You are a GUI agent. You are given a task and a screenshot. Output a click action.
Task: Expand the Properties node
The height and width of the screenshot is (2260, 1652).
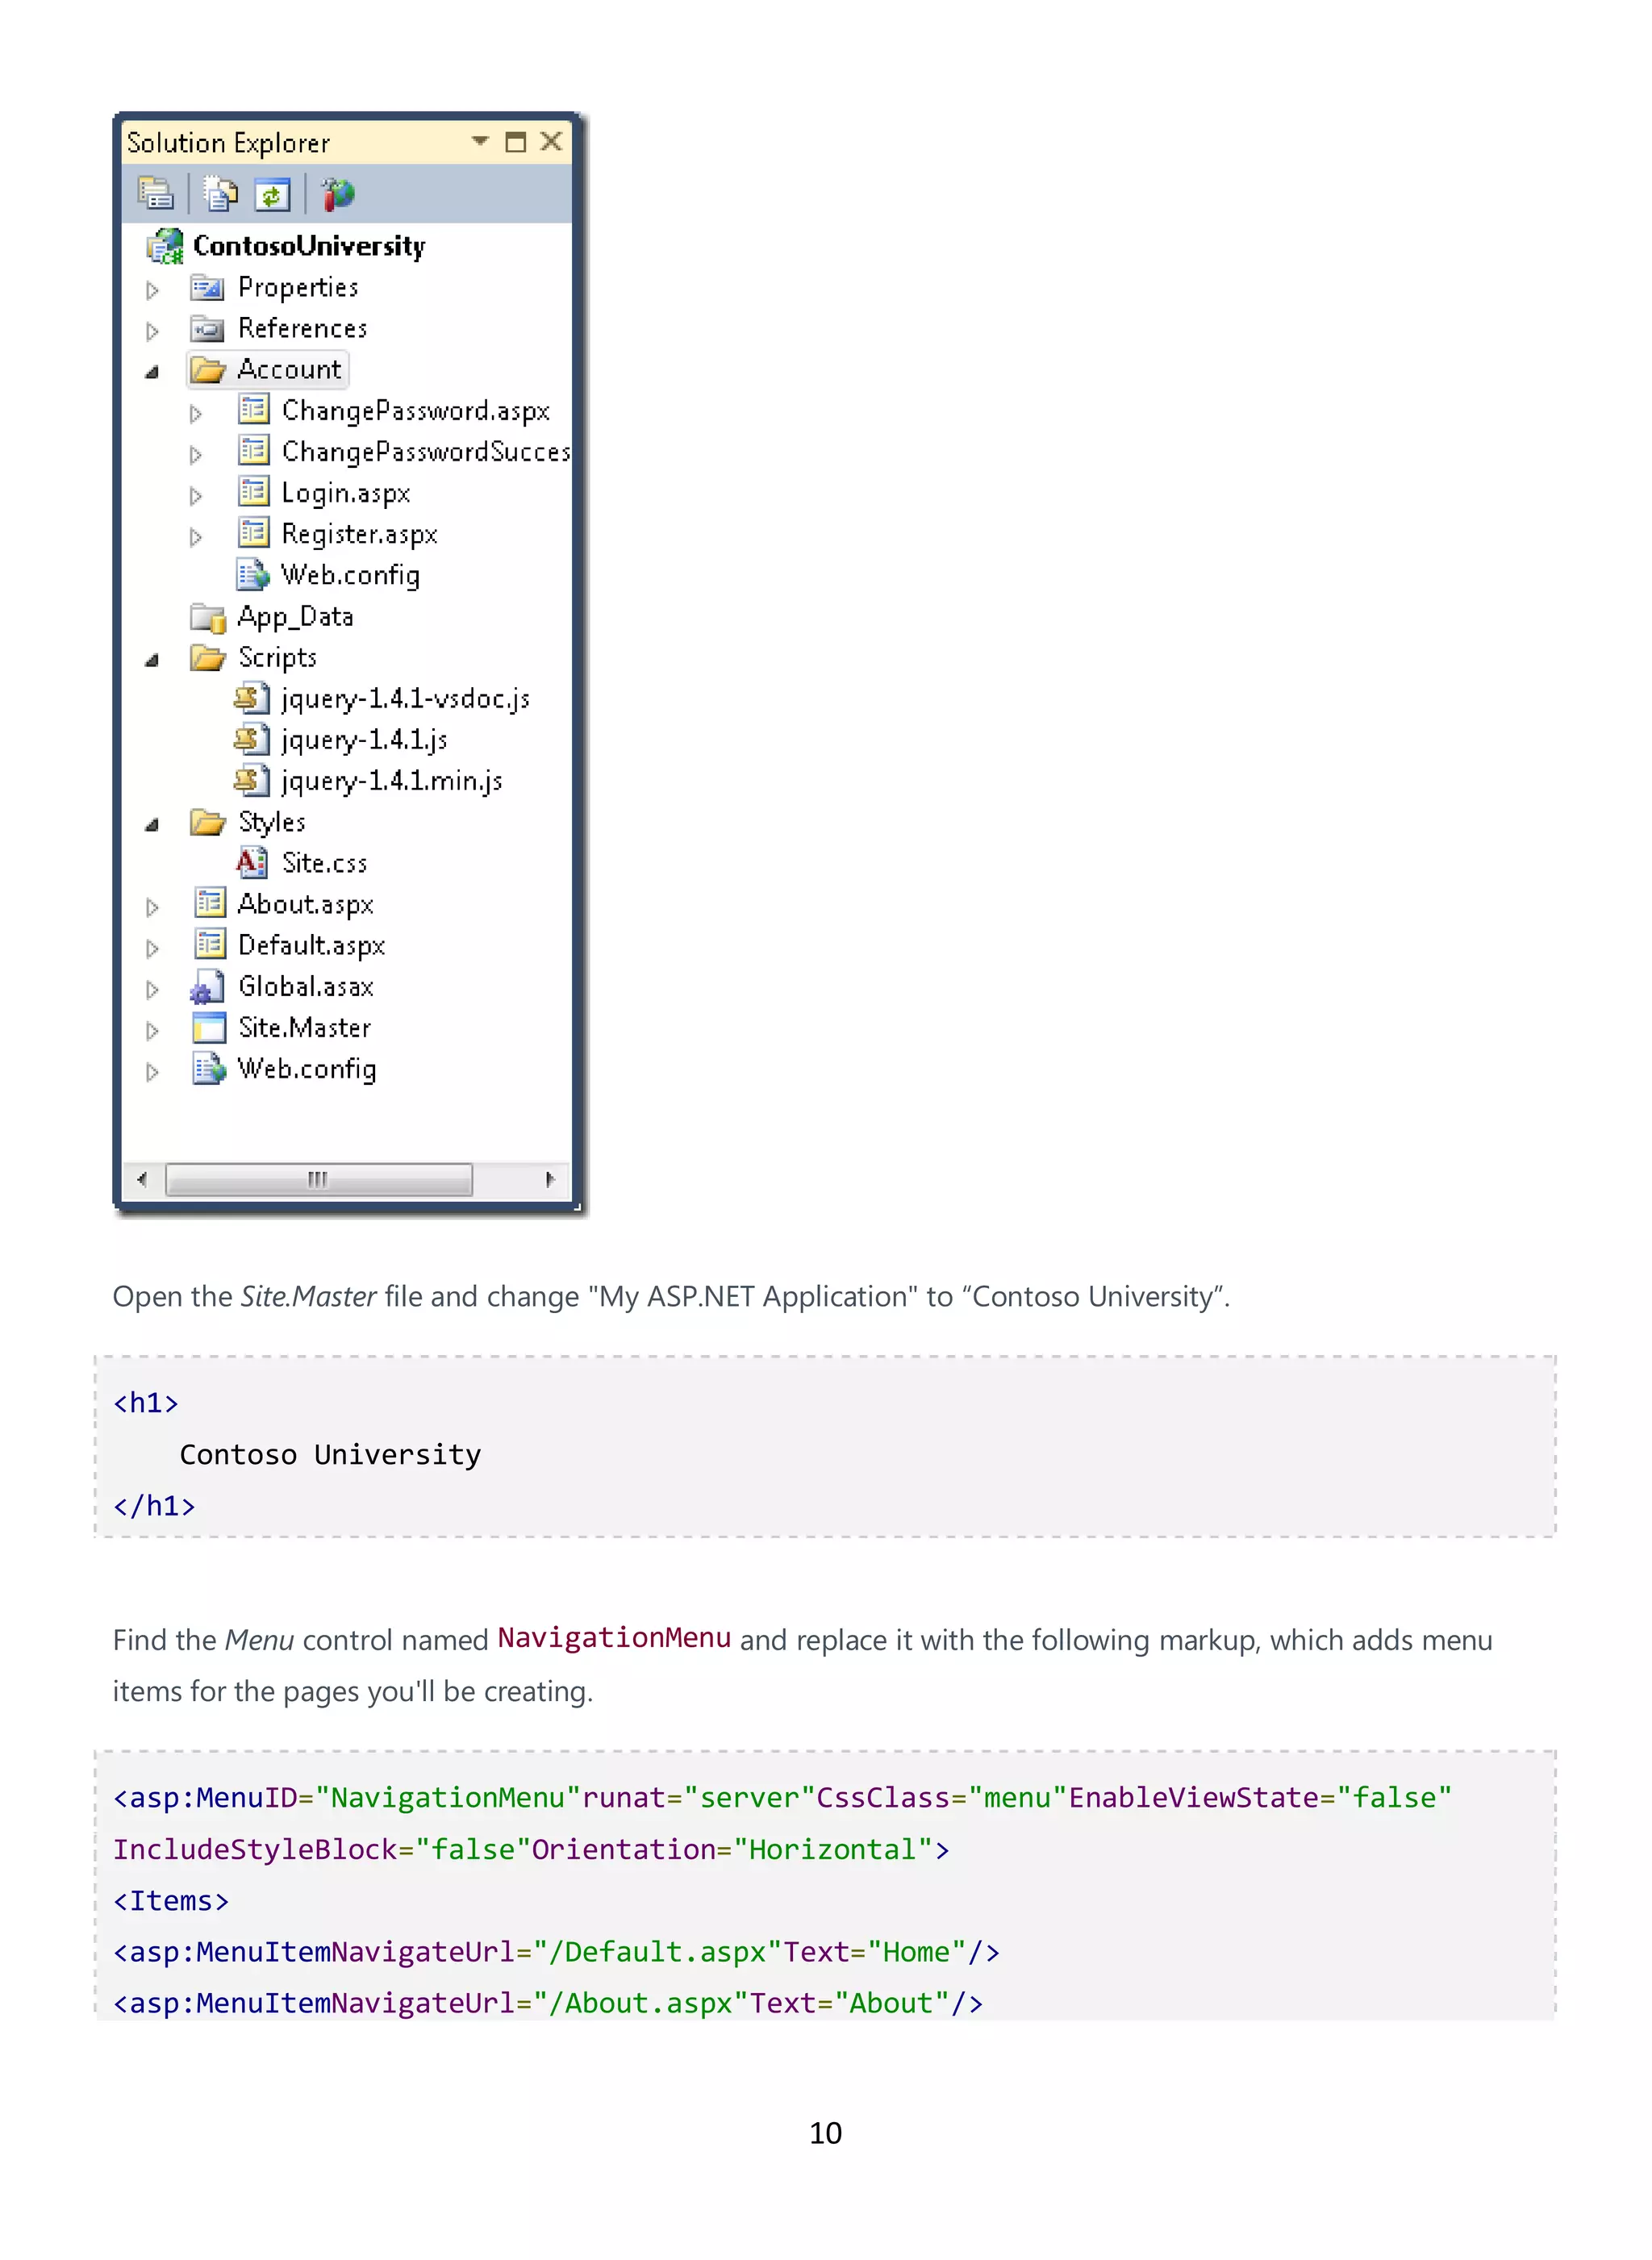click(152, 290)
